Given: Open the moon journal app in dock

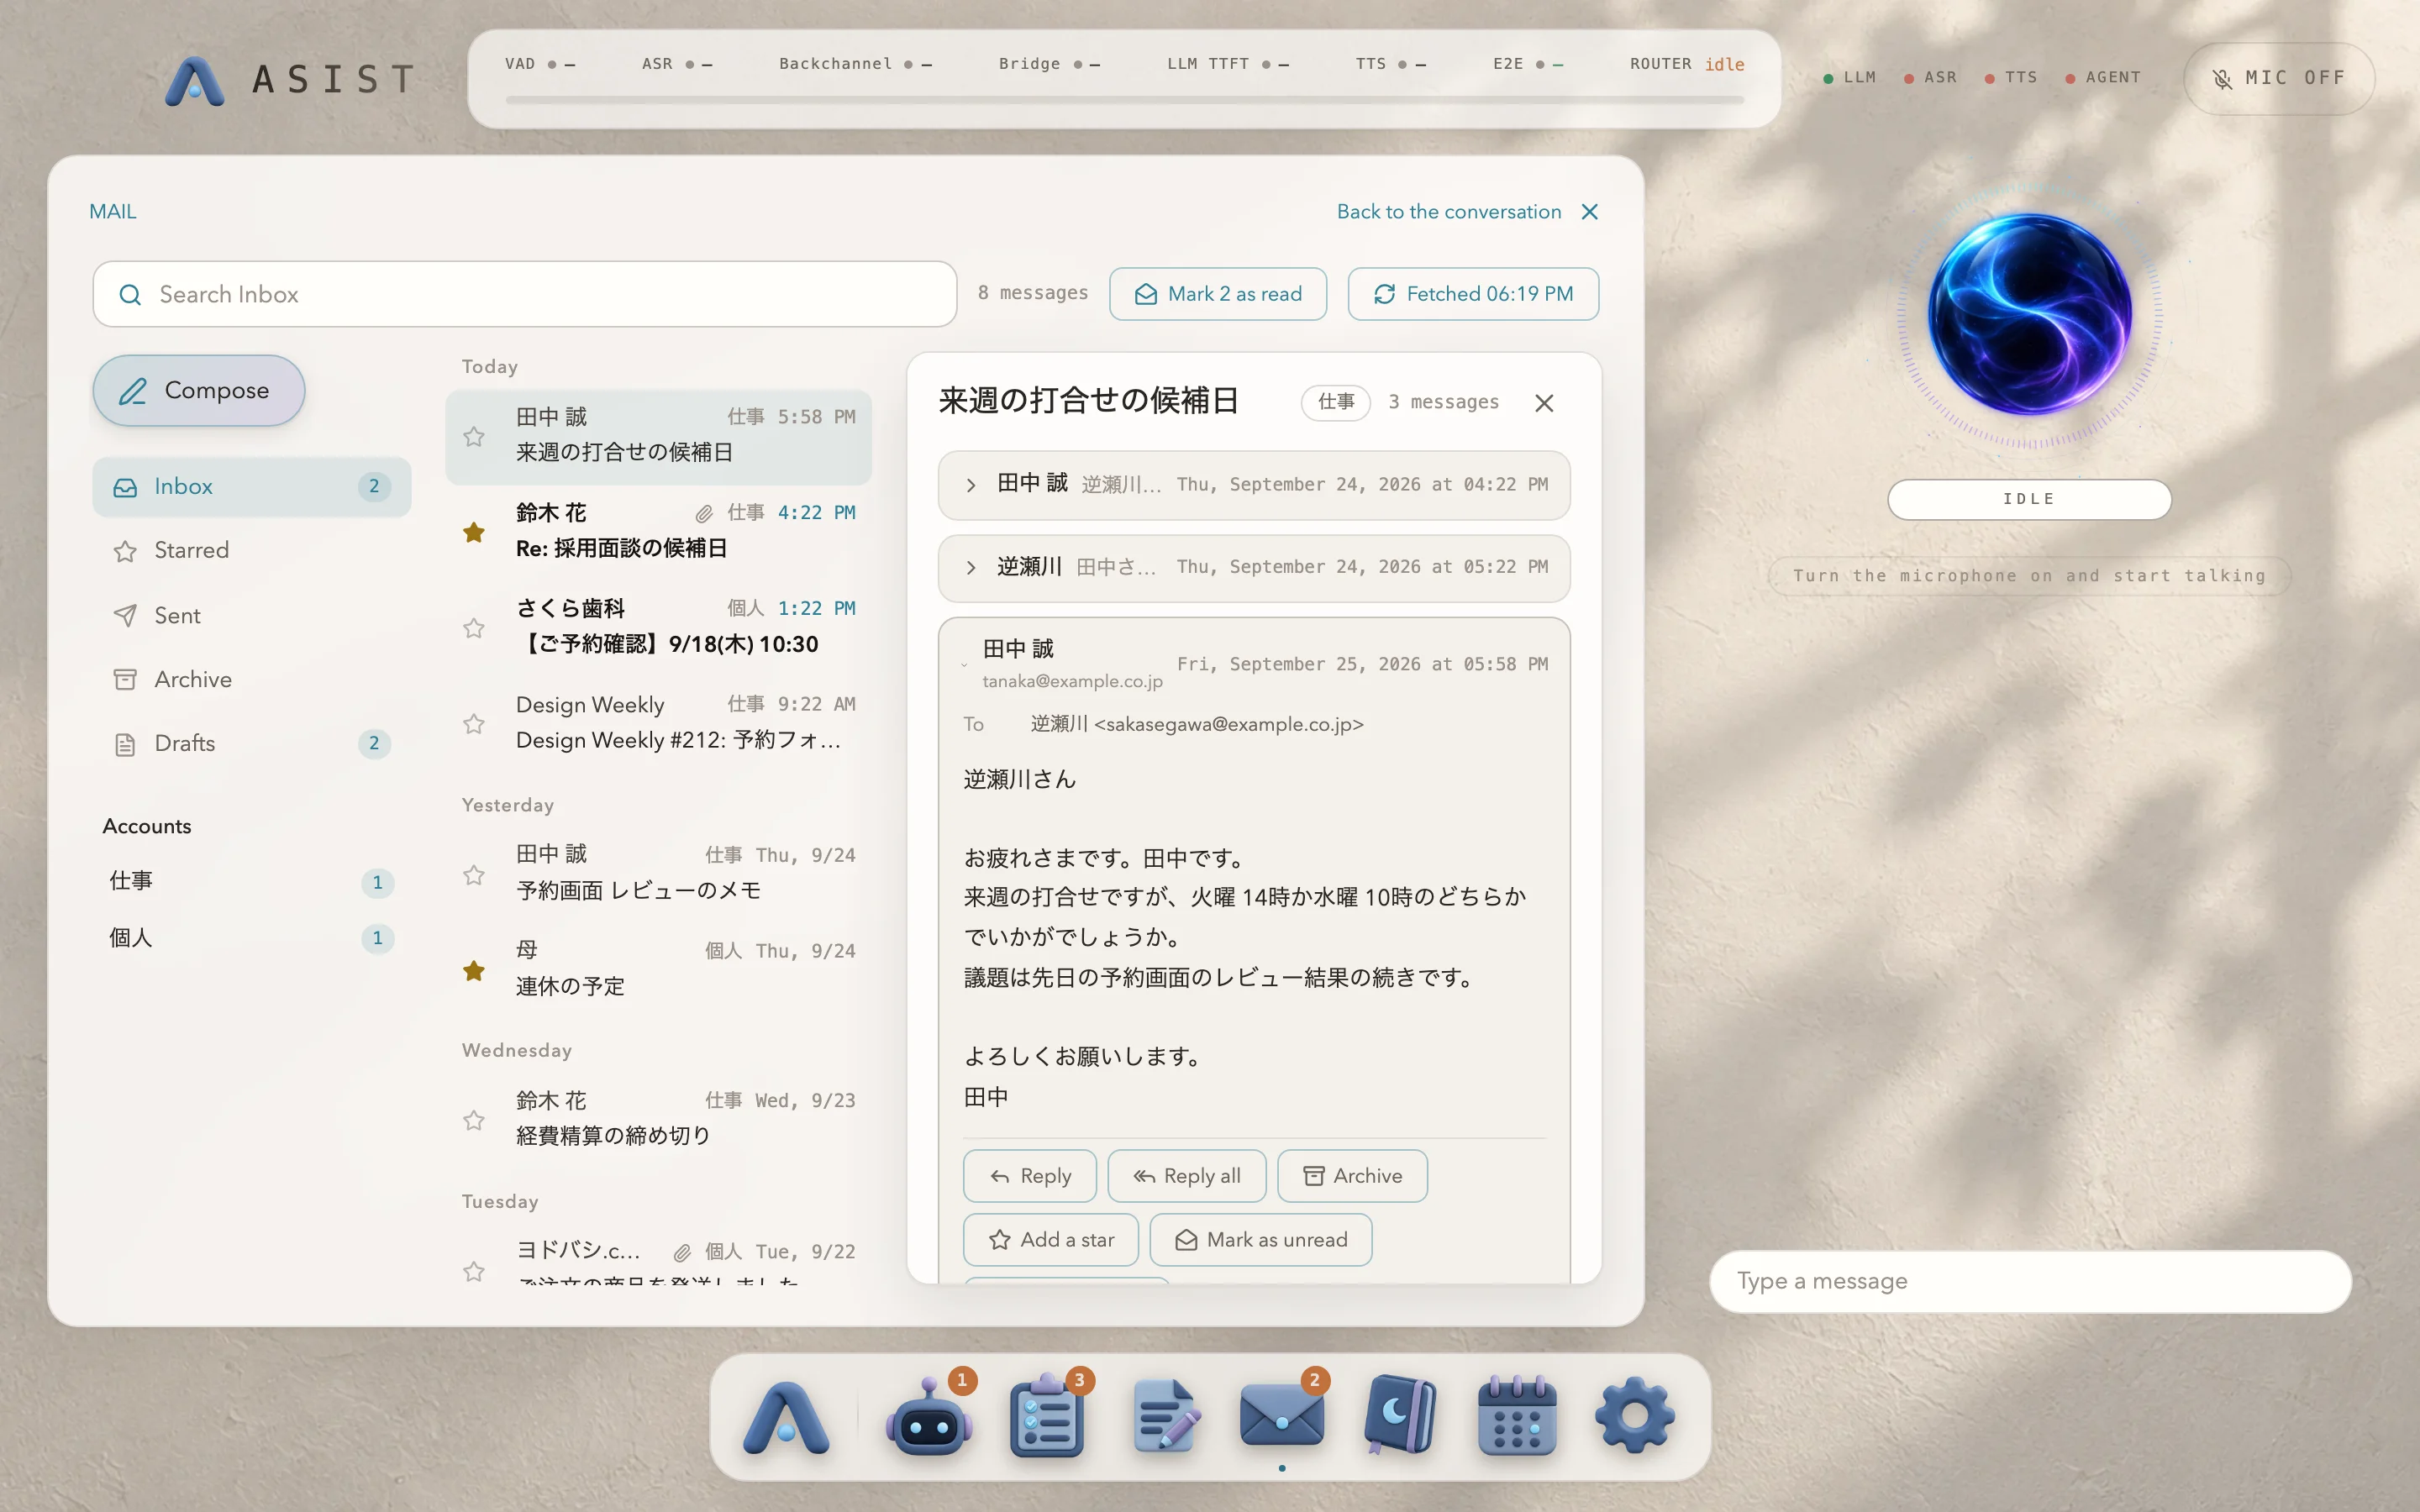Looking at the screenshot, I should click(x=1400, y=1415).
